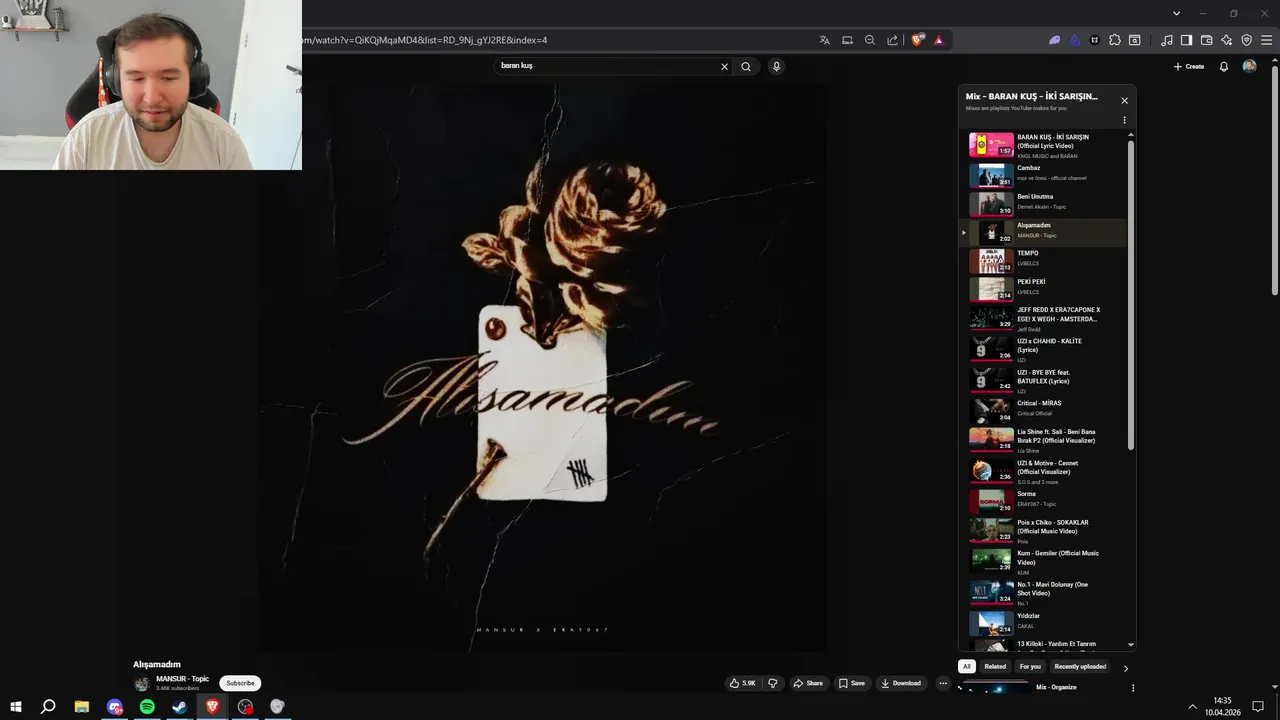Play Cambaz in the playlist
Image resolution: width=1280 pixels, height=720 pixels.
click(1043, 175)
